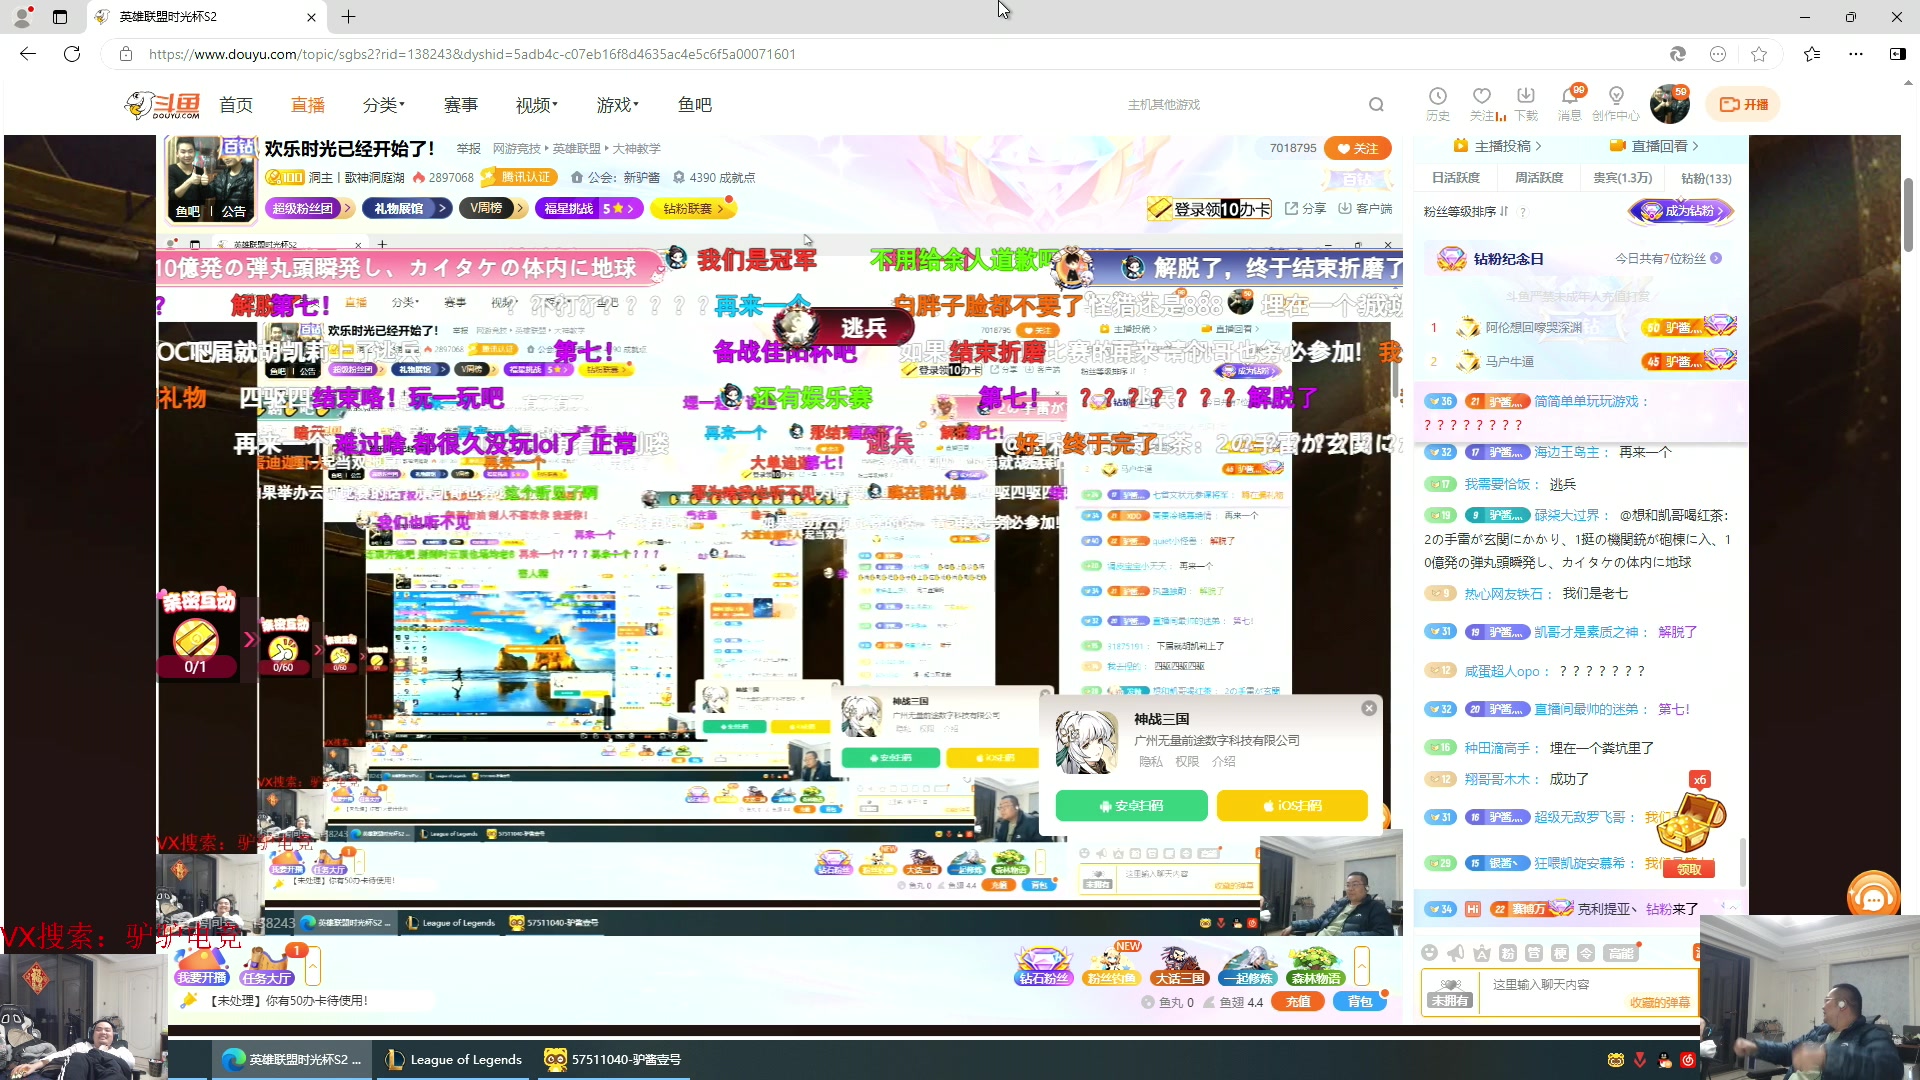Switch to the 日活跃度 tab

point(1455,178)
